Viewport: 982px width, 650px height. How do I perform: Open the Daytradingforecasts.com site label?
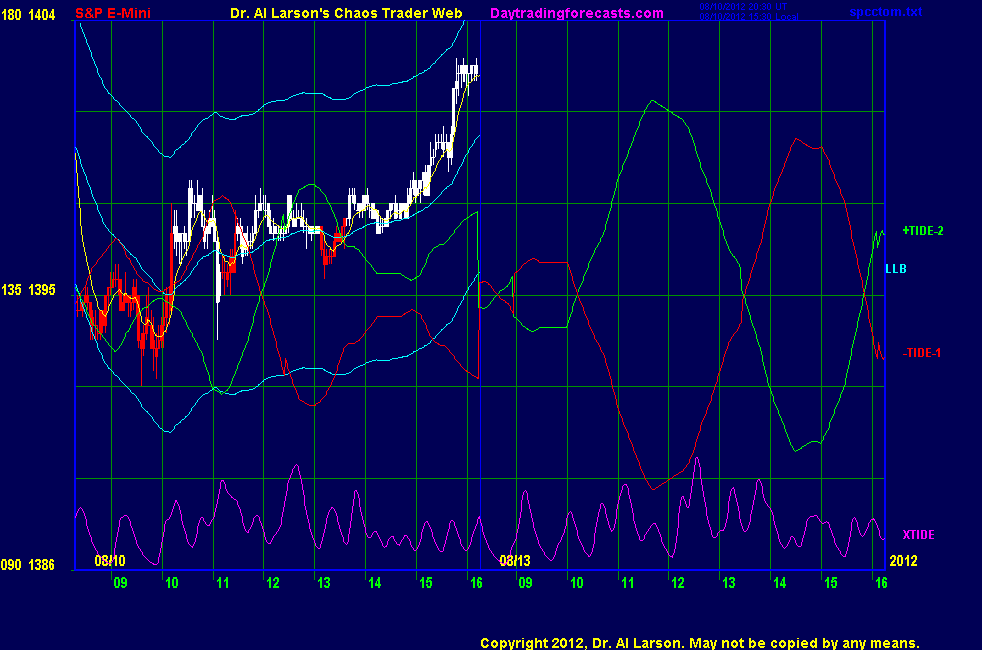click(577, 13)
